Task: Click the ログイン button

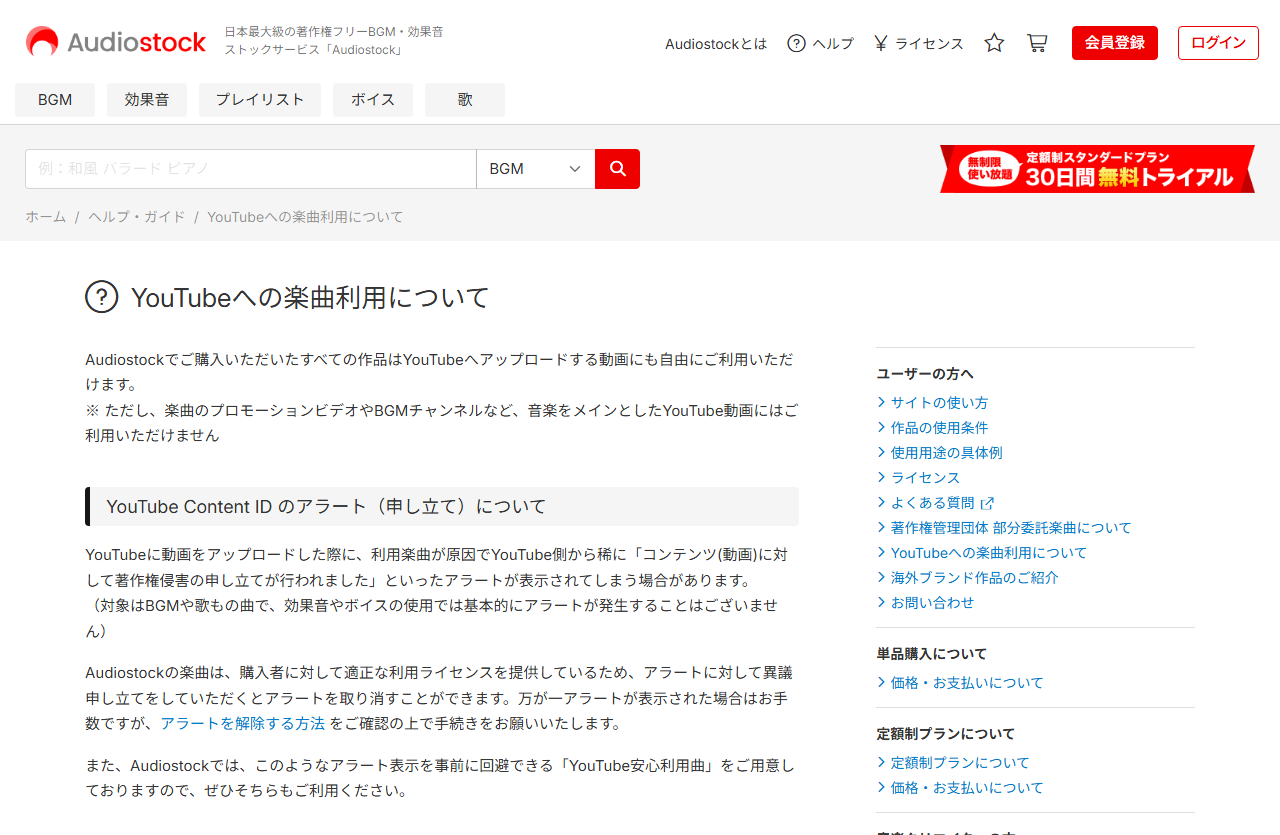Action: point(1218,43)
